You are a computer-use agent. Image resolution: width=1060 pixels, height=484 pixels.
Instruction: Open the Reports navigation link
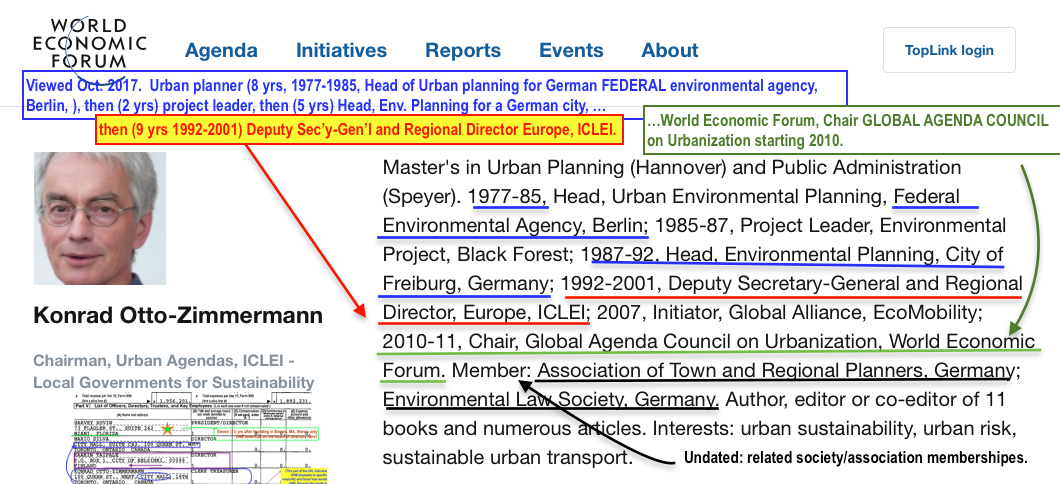(x=463, y=50)
